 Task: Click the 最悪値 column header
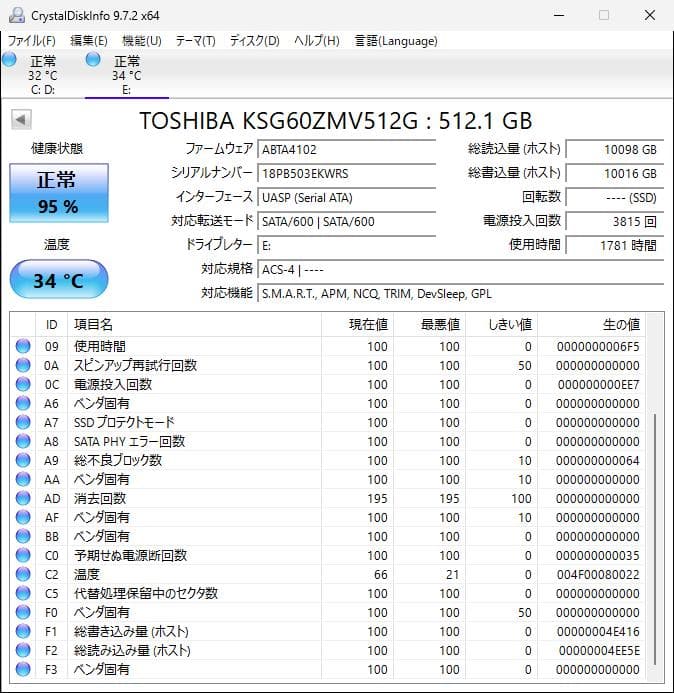point(430,324)
